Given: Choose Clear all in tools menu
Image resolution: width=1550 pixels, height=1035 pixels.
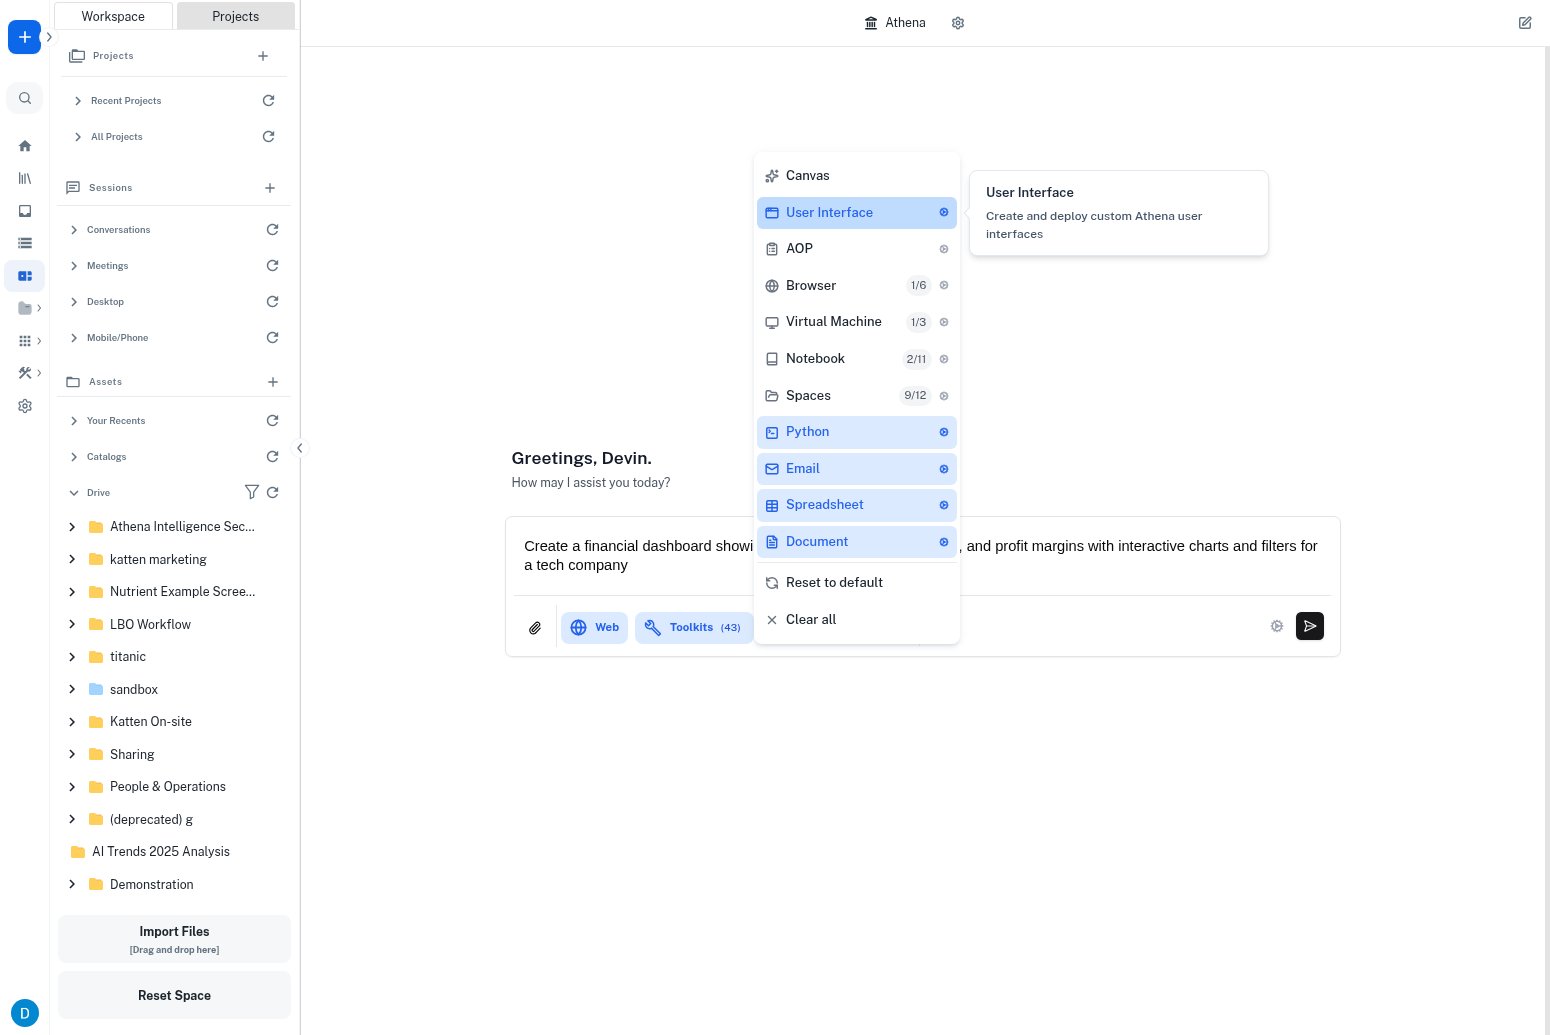Looking at the screenshot, I should click(x=857, y=620).
